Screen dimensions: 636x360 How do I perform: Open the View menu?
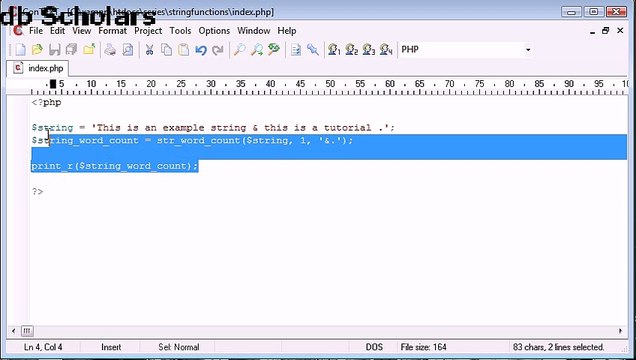pyautogui.click(x=82, y=31)
